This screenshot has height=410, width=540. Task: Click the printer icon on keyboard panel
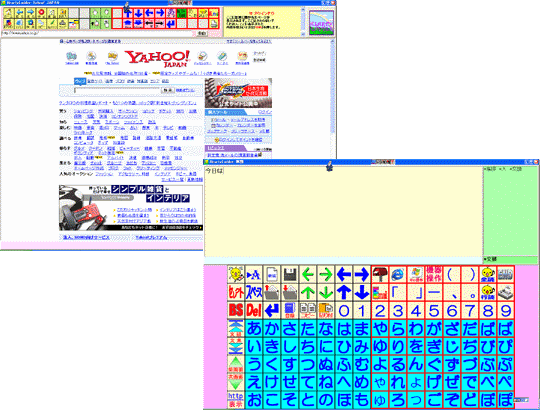(x=506, y=292)
